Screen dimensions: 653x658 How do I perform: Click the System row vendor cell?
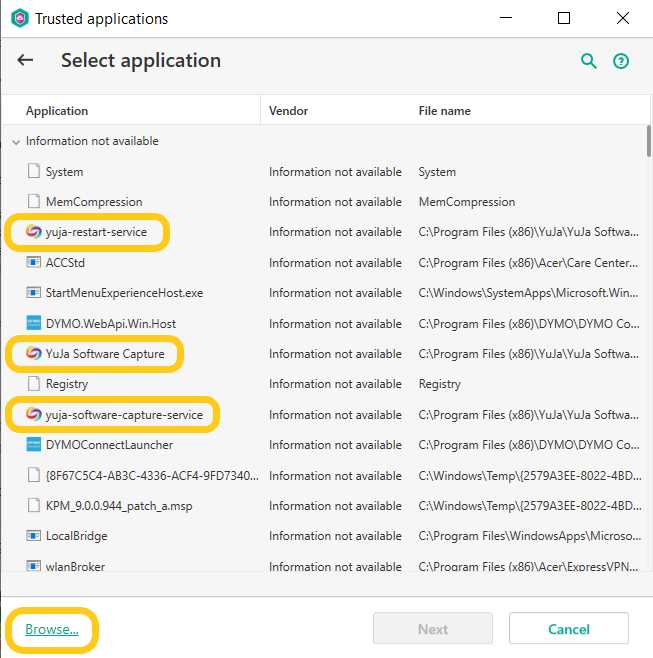335,172
